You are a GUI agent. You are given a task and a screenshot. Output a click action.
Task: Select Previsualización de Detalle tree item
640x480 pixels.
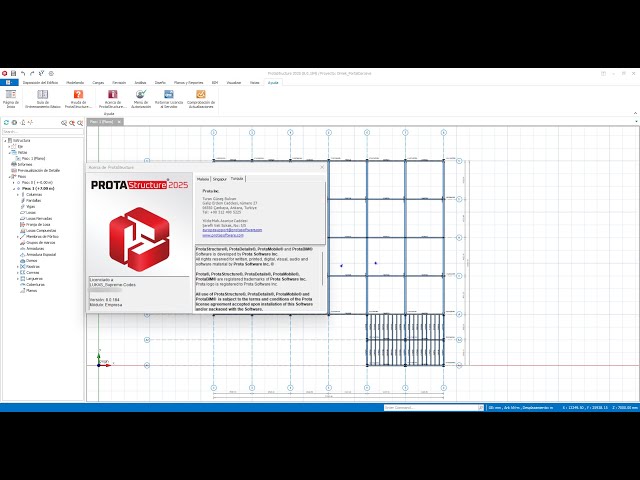point(39,171)
